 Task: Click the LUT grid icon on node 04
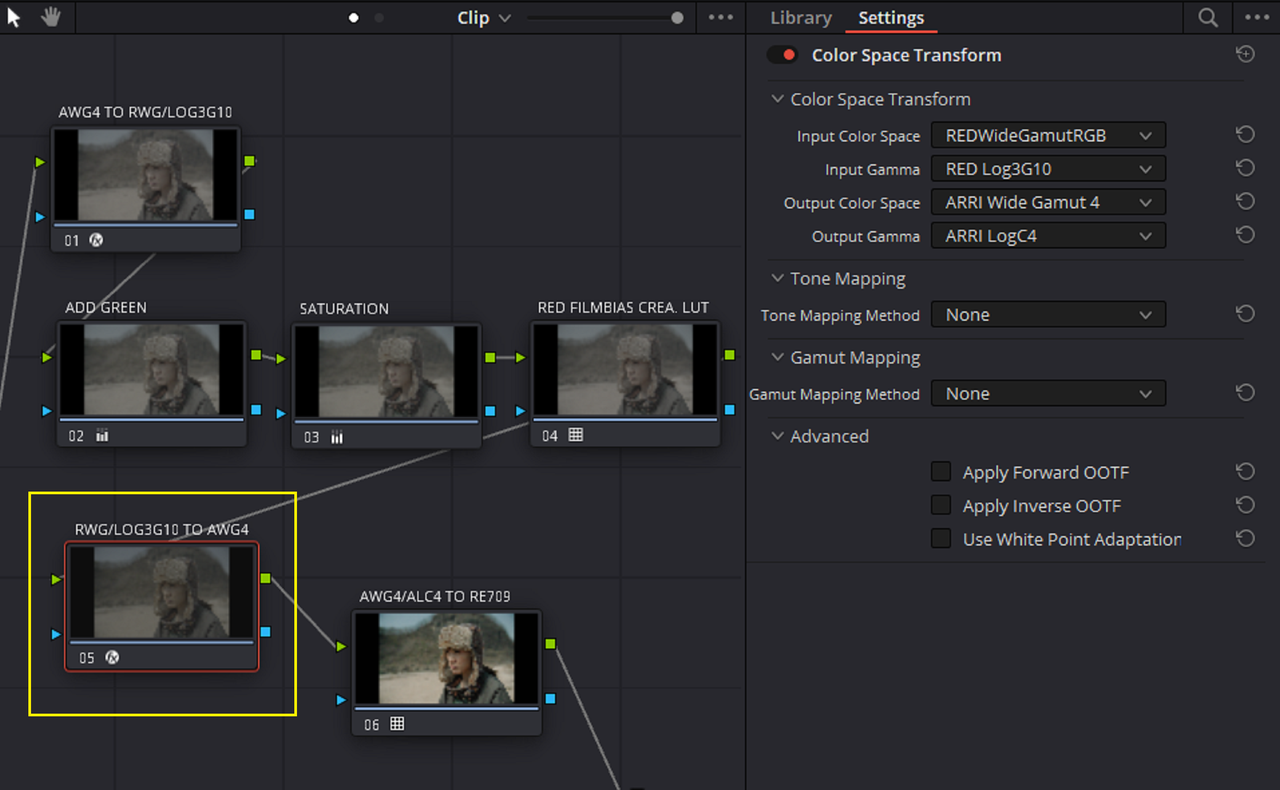point(576,435)
